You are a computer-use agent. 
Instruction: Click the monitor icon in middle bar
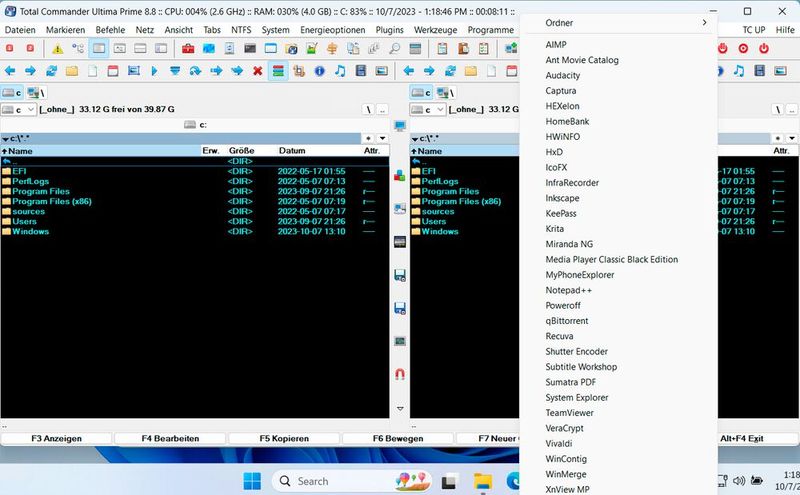pyautogui.click(x=400, y=126)
